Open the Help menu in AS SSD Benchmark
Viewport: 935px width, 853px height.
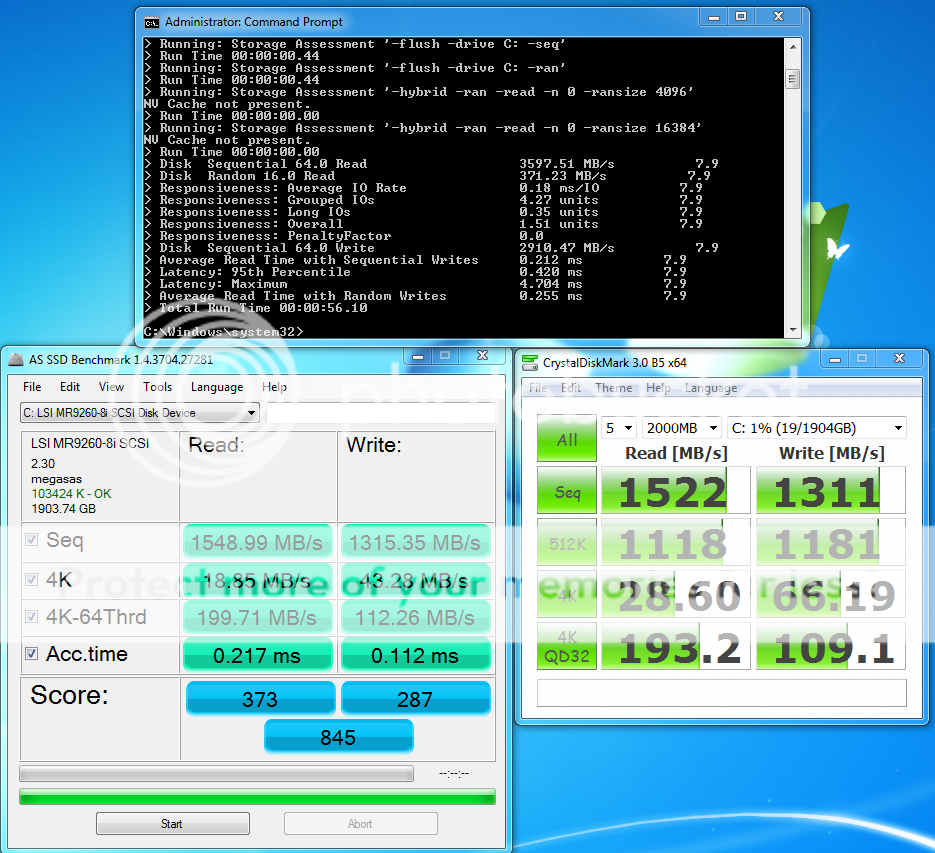[274, 387]
